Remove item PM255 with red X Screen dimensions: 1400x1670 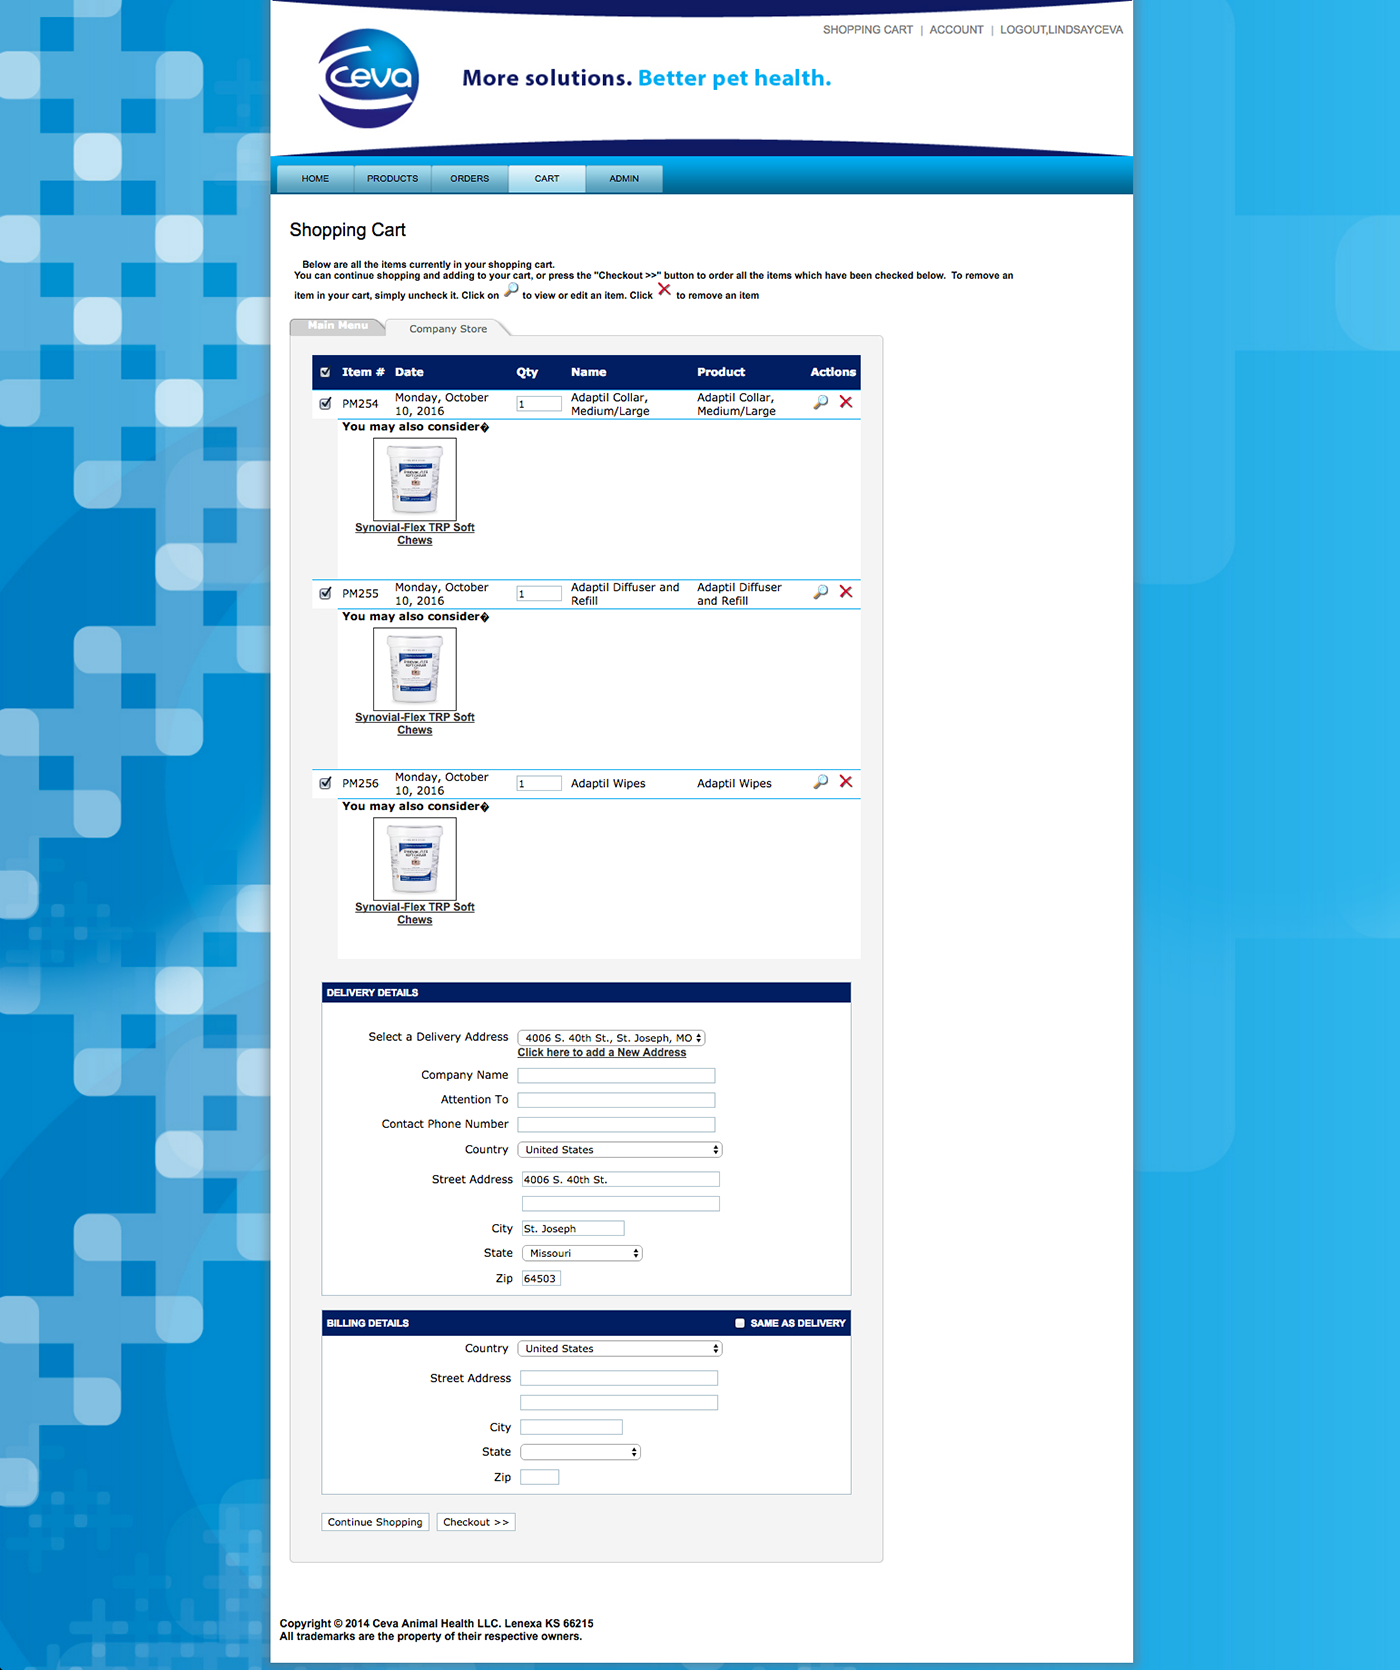pos(846,592)
